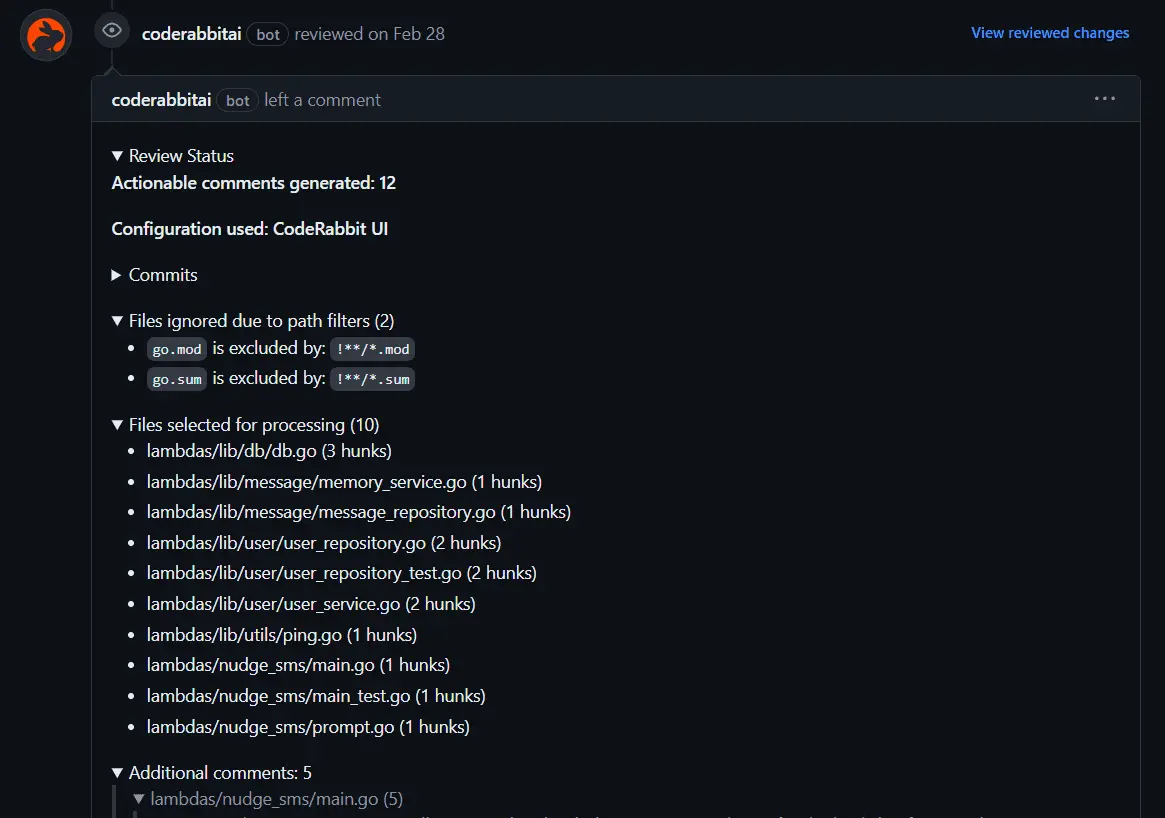Screen dimensions: 1165x818
Task: Click the bot badge in the comment header
Action: (x=237, y=99)
